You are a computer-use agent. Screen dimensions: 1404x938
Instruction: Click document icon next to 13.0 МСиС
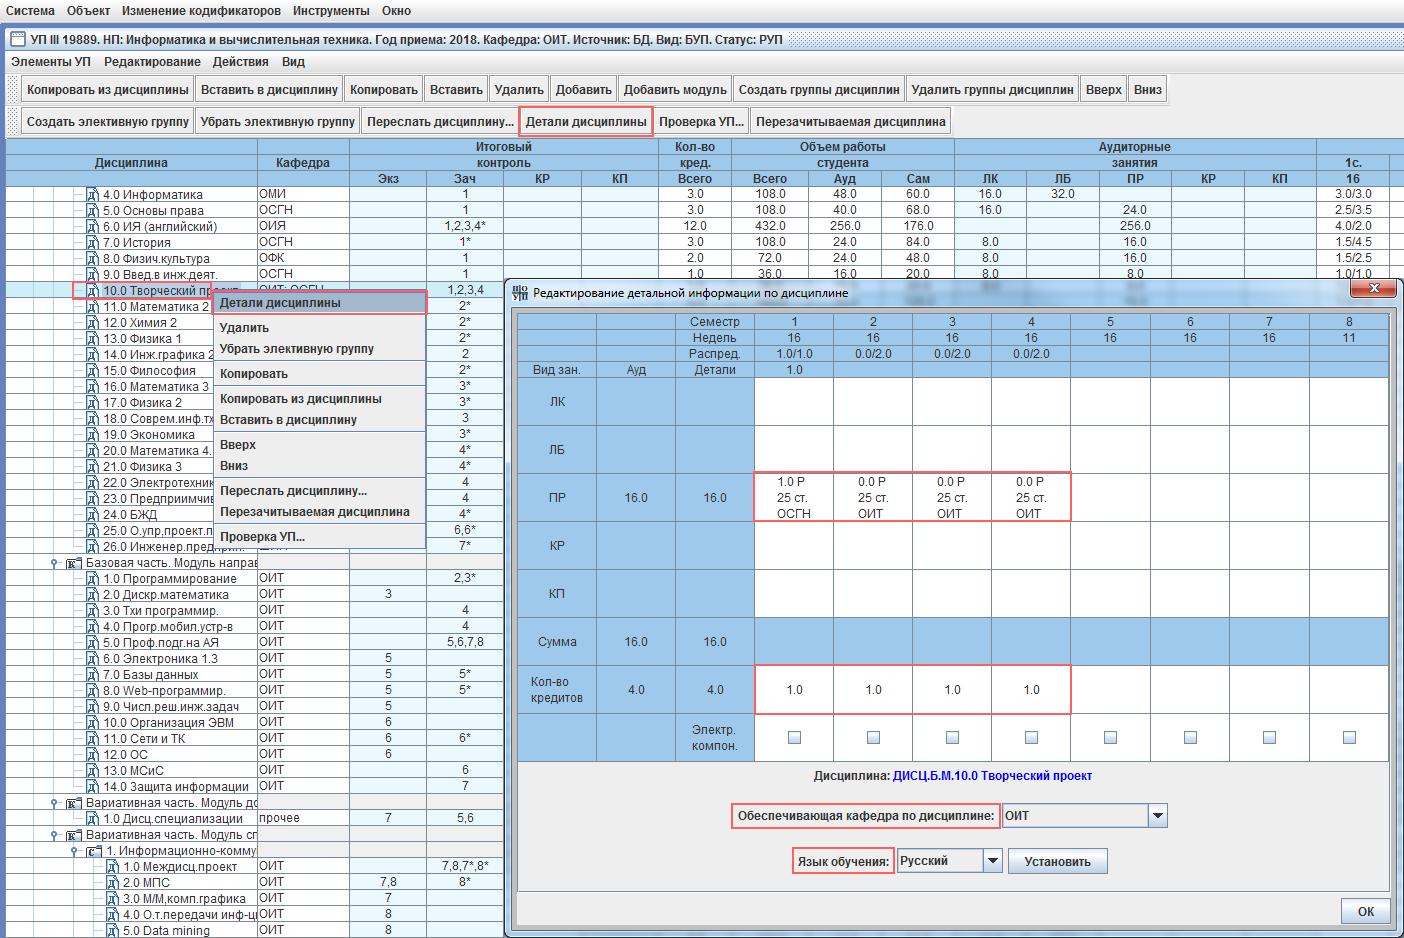point(92,771)
